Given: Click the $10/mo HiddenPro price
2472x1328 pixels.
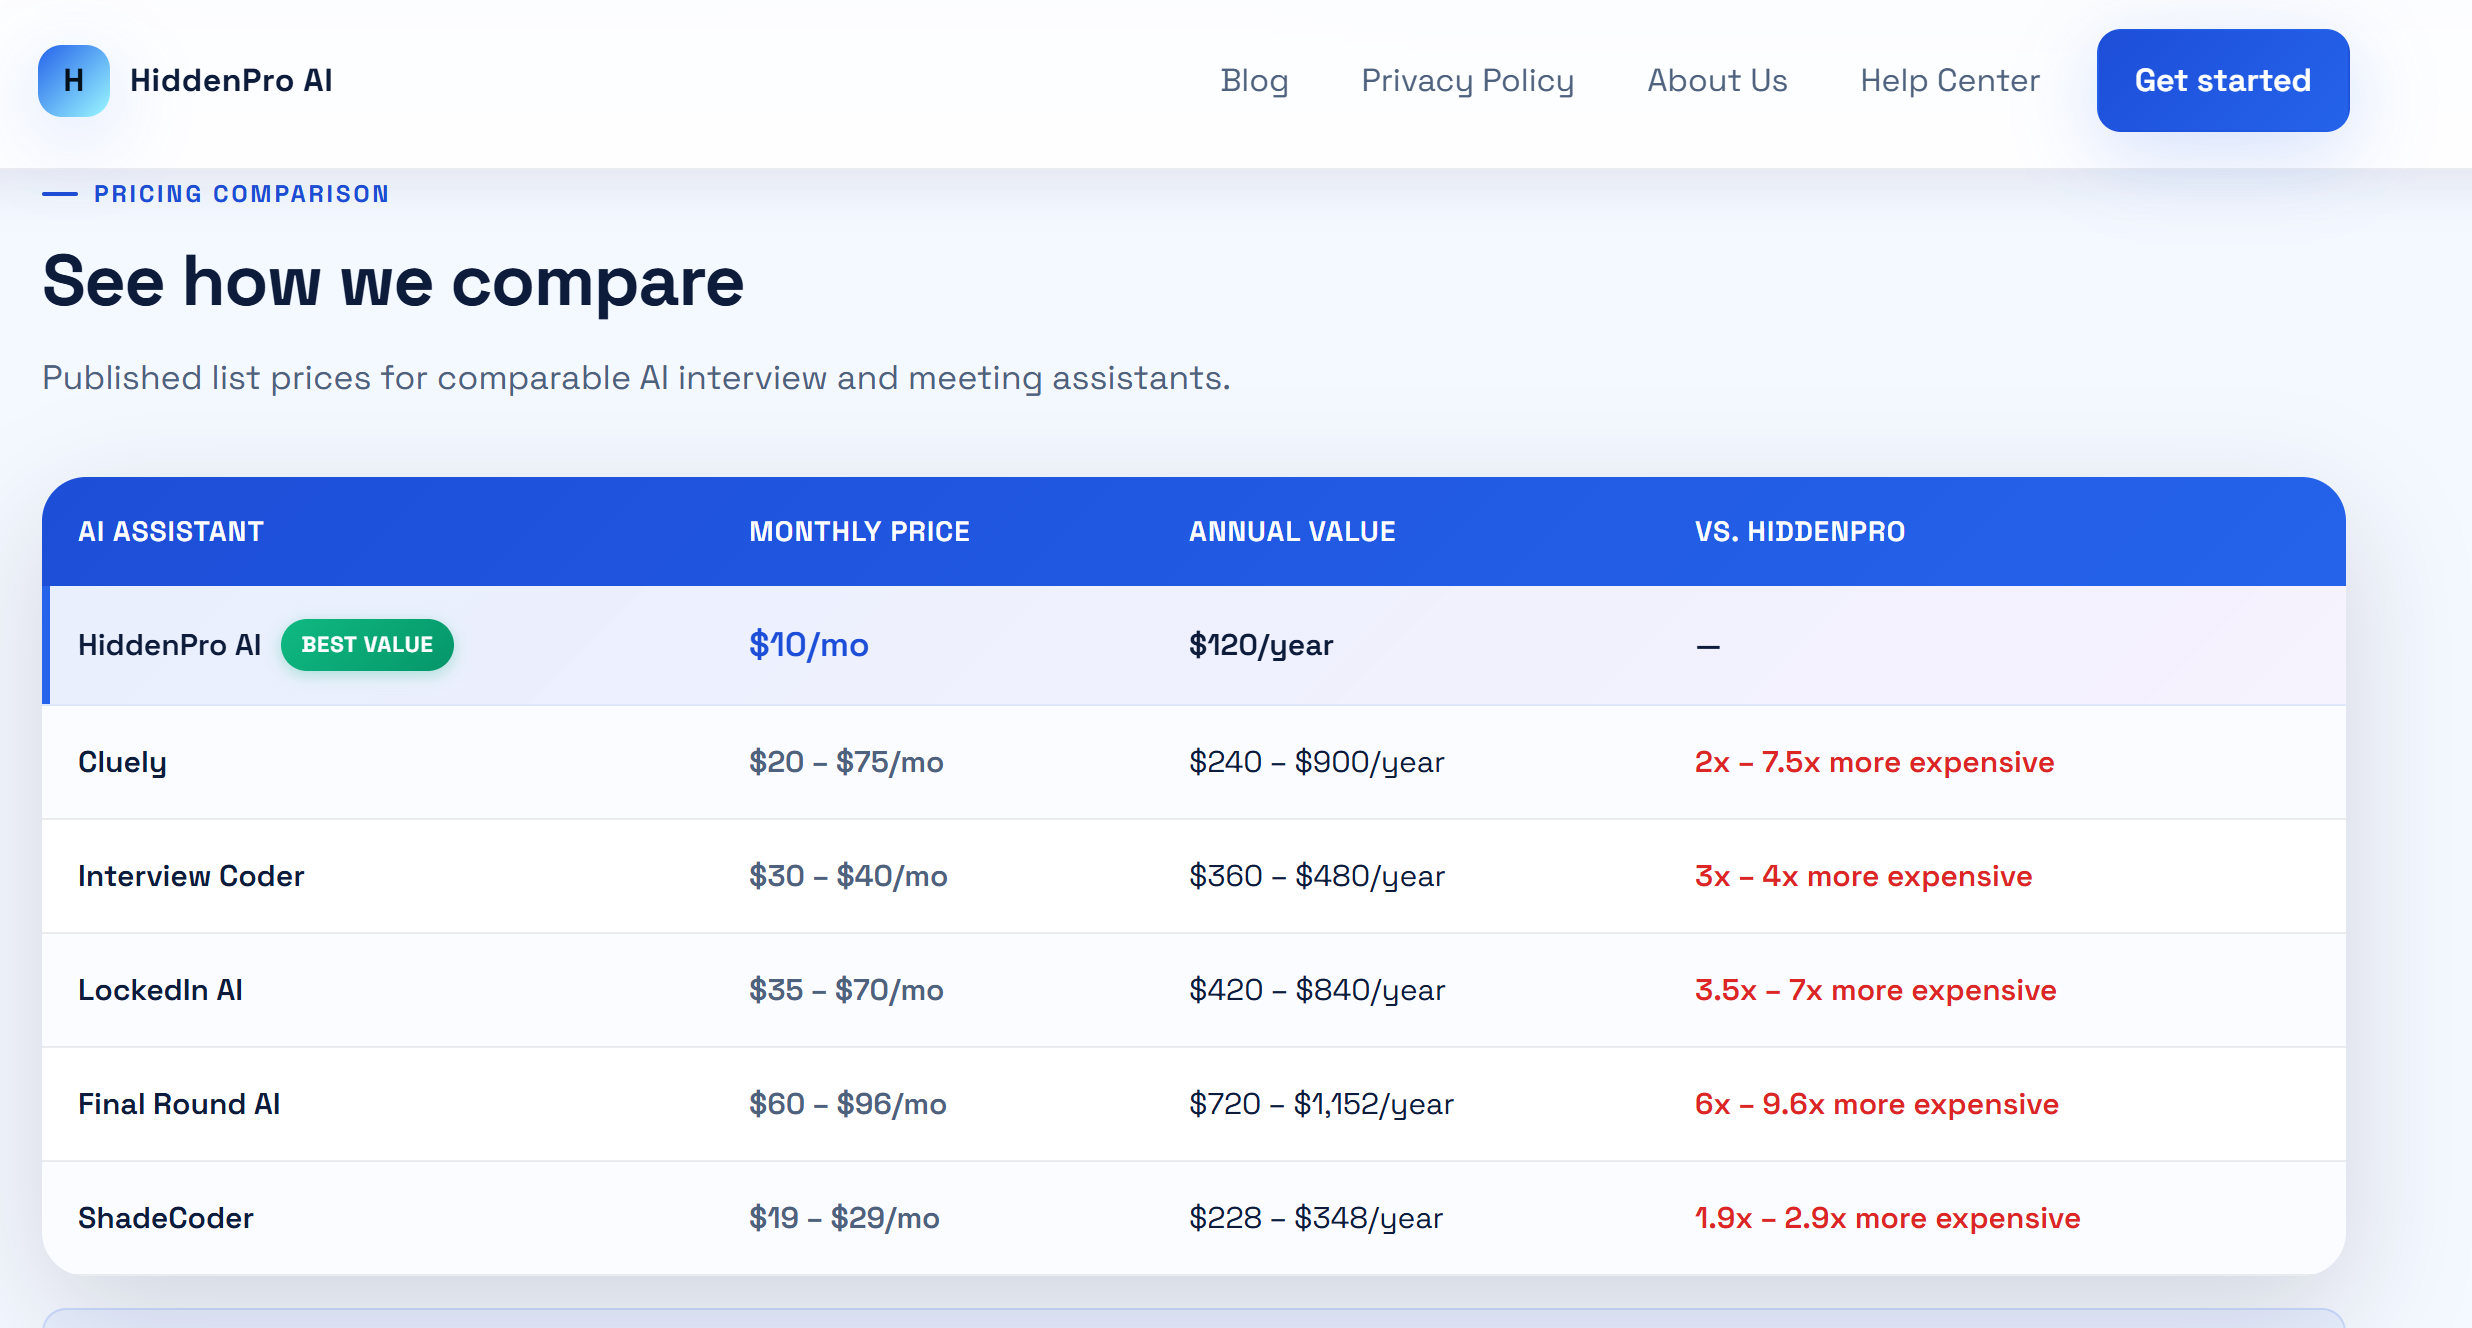Looking at the screenshot, I should point(809,645).
